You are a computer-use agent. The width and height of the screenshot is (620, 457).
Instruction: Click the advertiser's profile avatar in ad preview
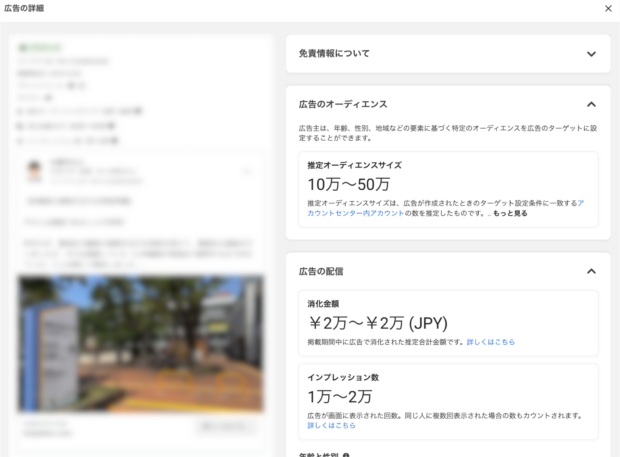36,171
